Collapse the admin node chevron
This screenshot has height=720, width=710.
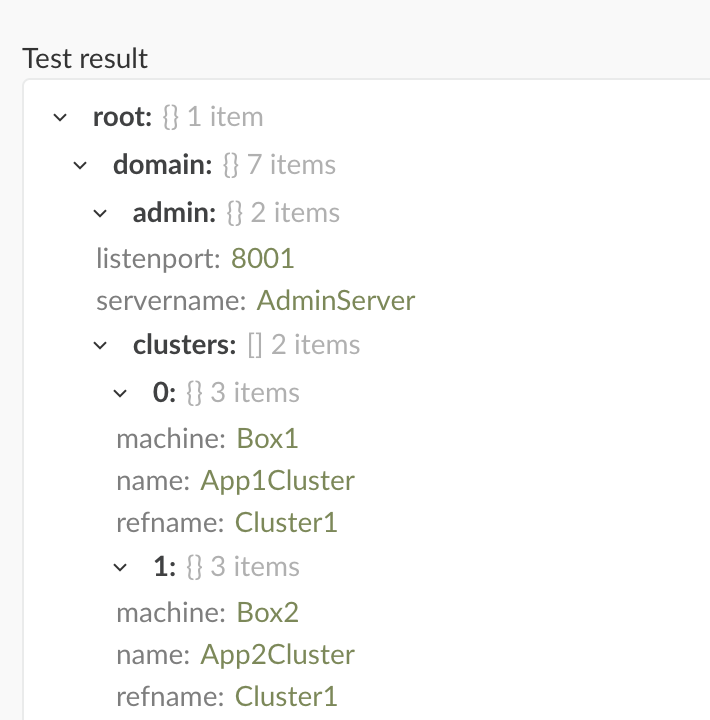[x=100, y=214]
